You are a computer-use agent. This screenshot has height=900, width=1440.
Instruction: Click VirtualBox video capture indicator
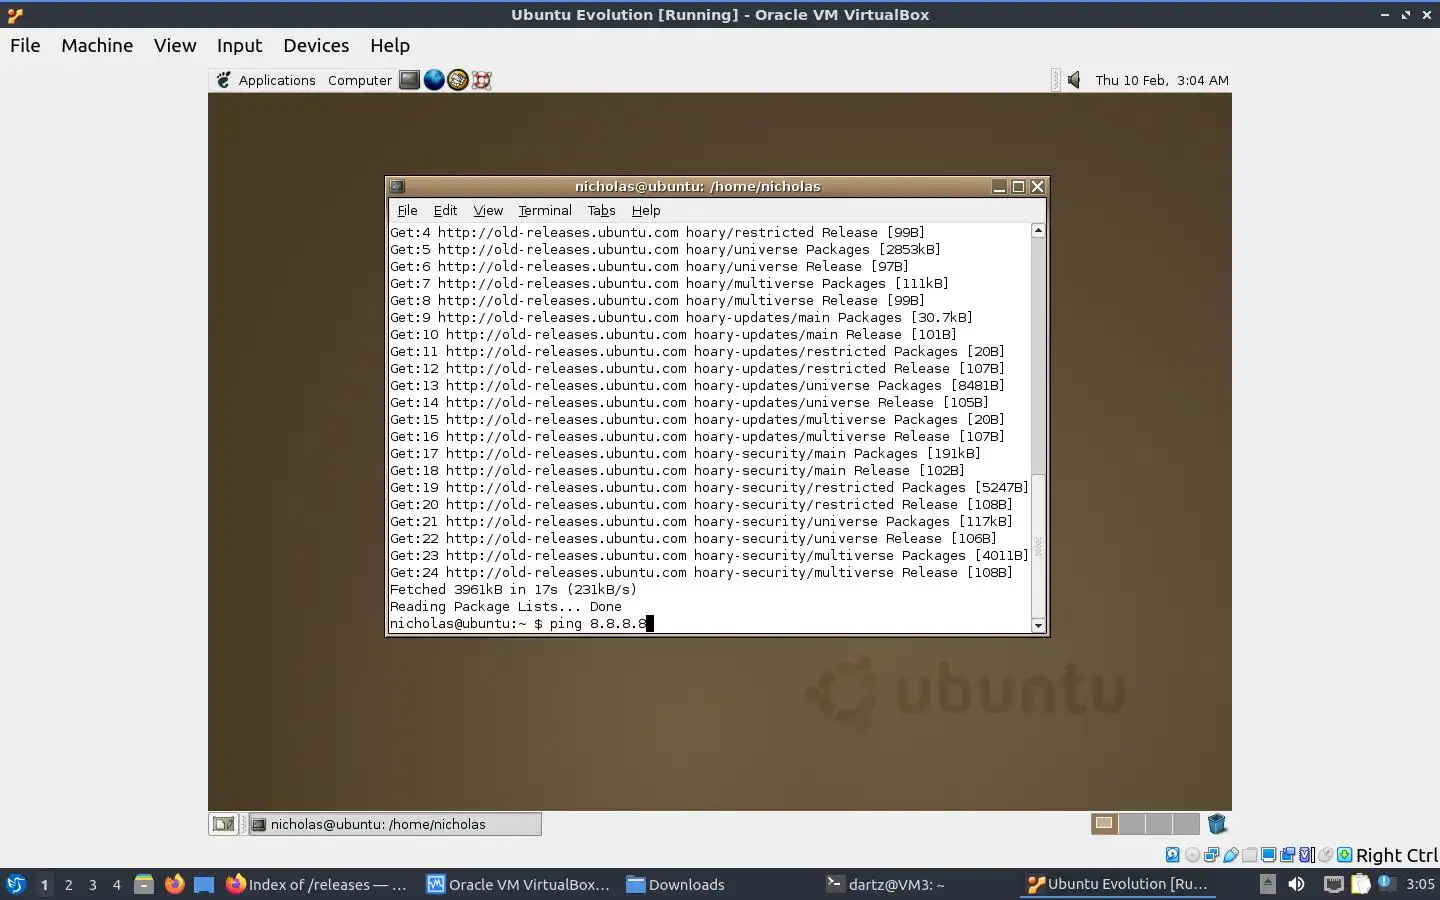pyautogui.click(x=1287, y=855)
